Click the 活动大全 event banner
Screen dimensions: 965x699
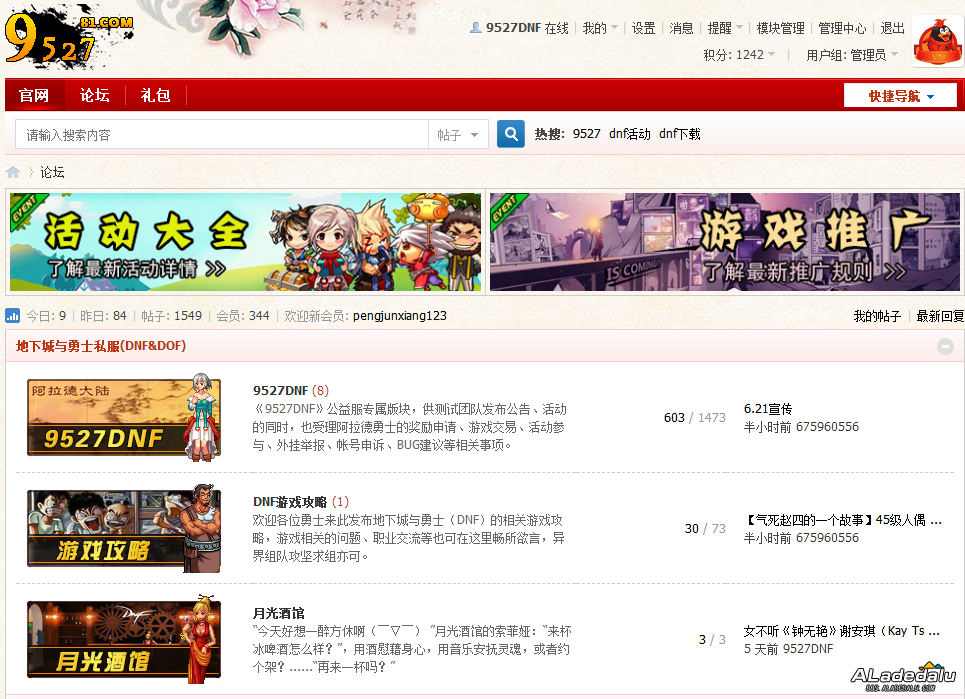click(x=245, y=242)
